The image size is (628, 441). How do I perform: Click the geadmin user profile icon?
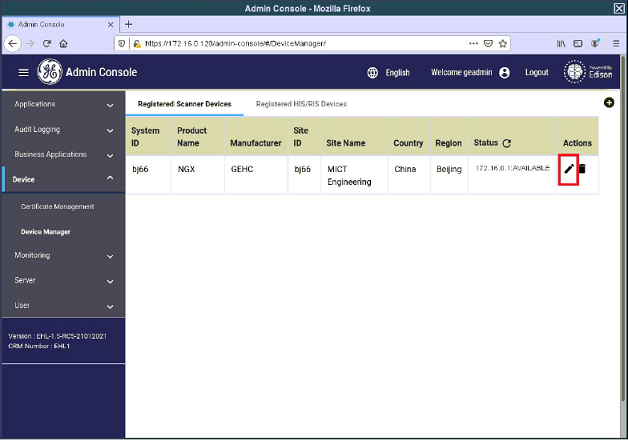(504, 72)
